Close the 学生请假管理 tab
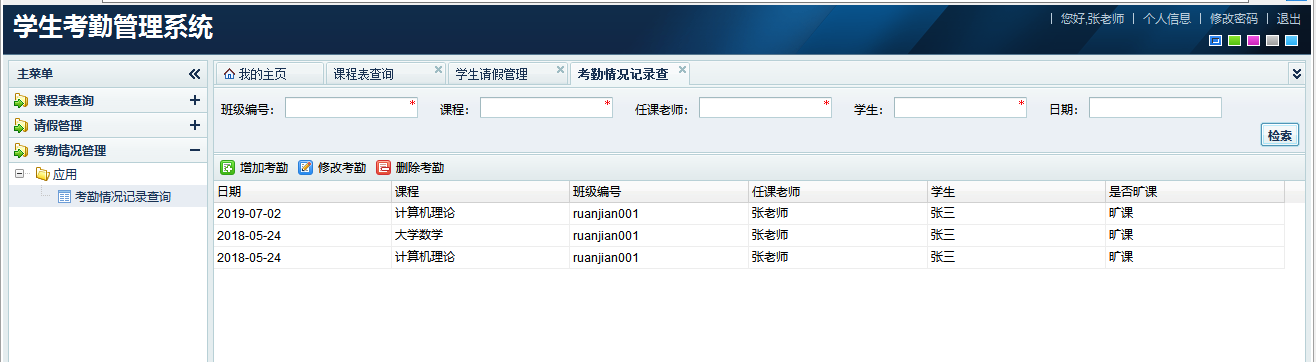The width and height of the screenshot is (1316, 362). 561,70
